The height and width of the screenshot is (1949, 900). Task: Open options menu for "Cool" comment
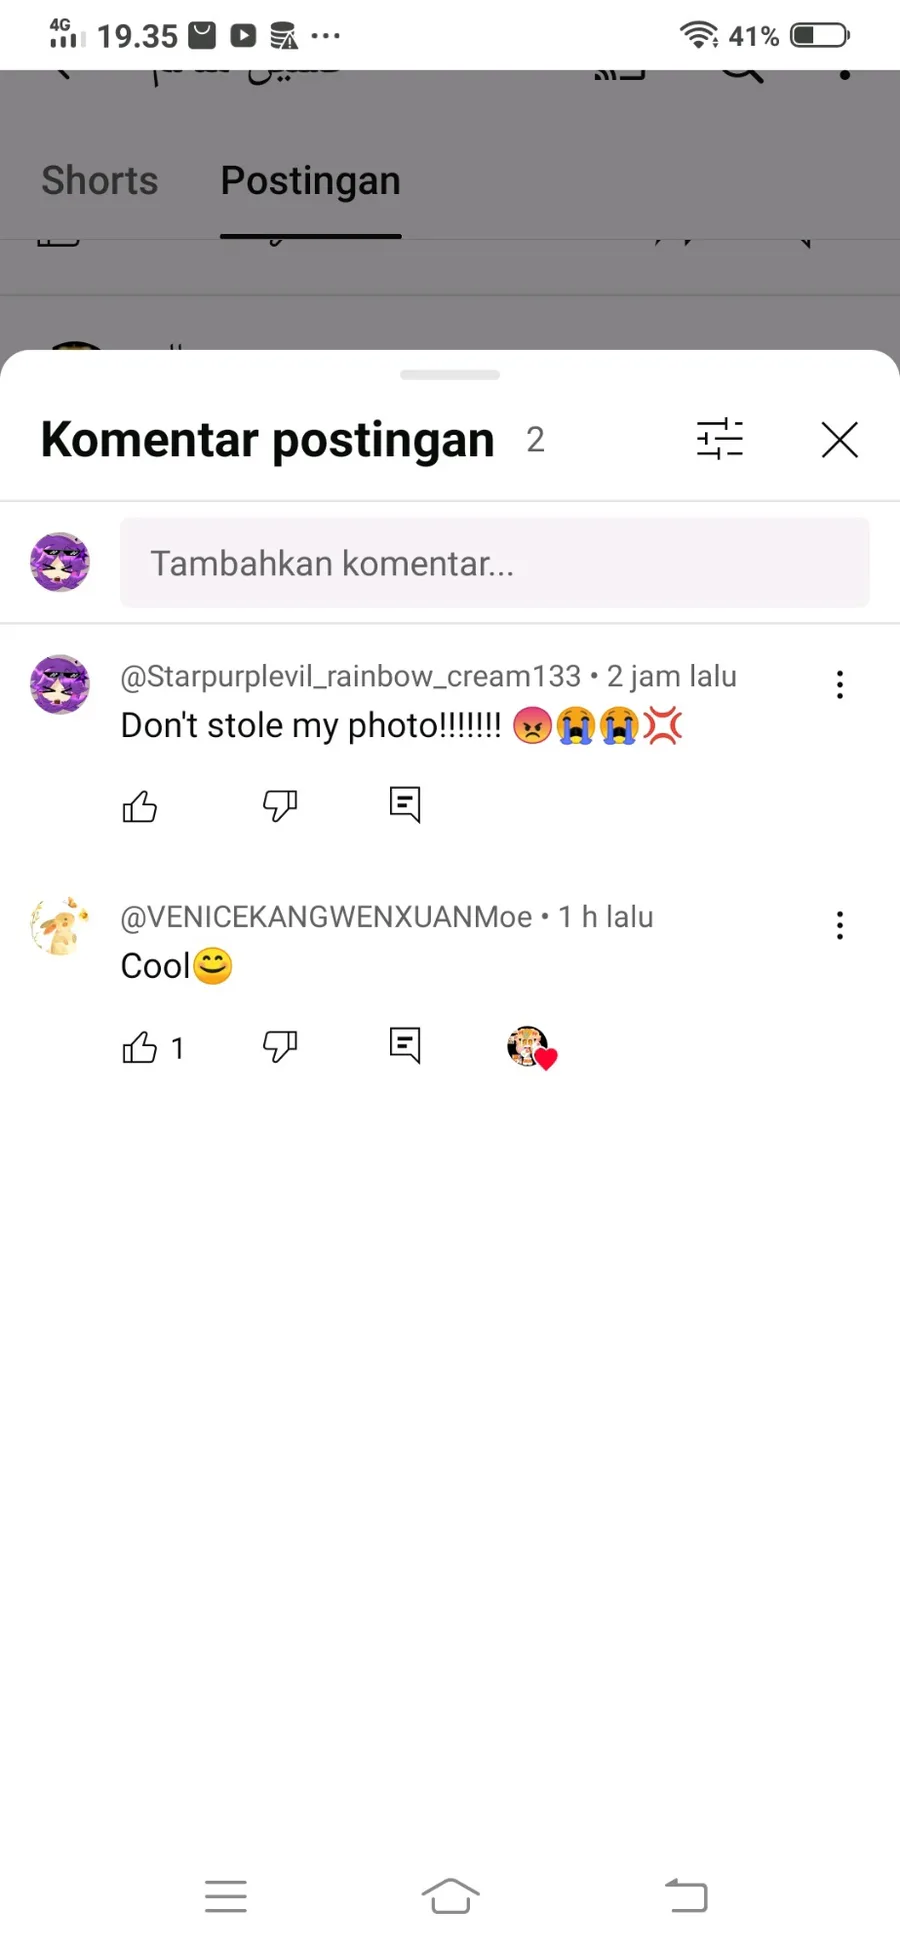(840, 926)
